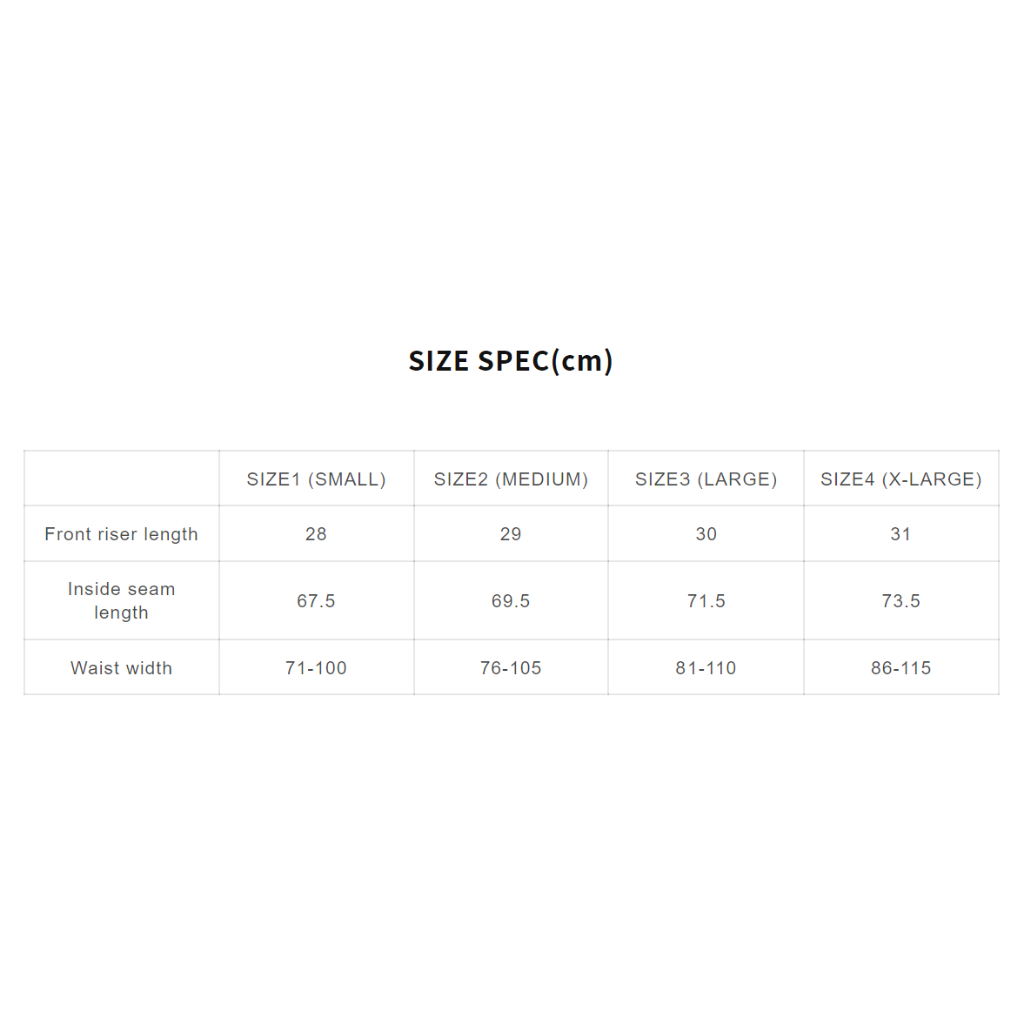This screenshot has width=1024, height=1024.
Task: Click the waist range 81-110
Action: click(706, 668)
